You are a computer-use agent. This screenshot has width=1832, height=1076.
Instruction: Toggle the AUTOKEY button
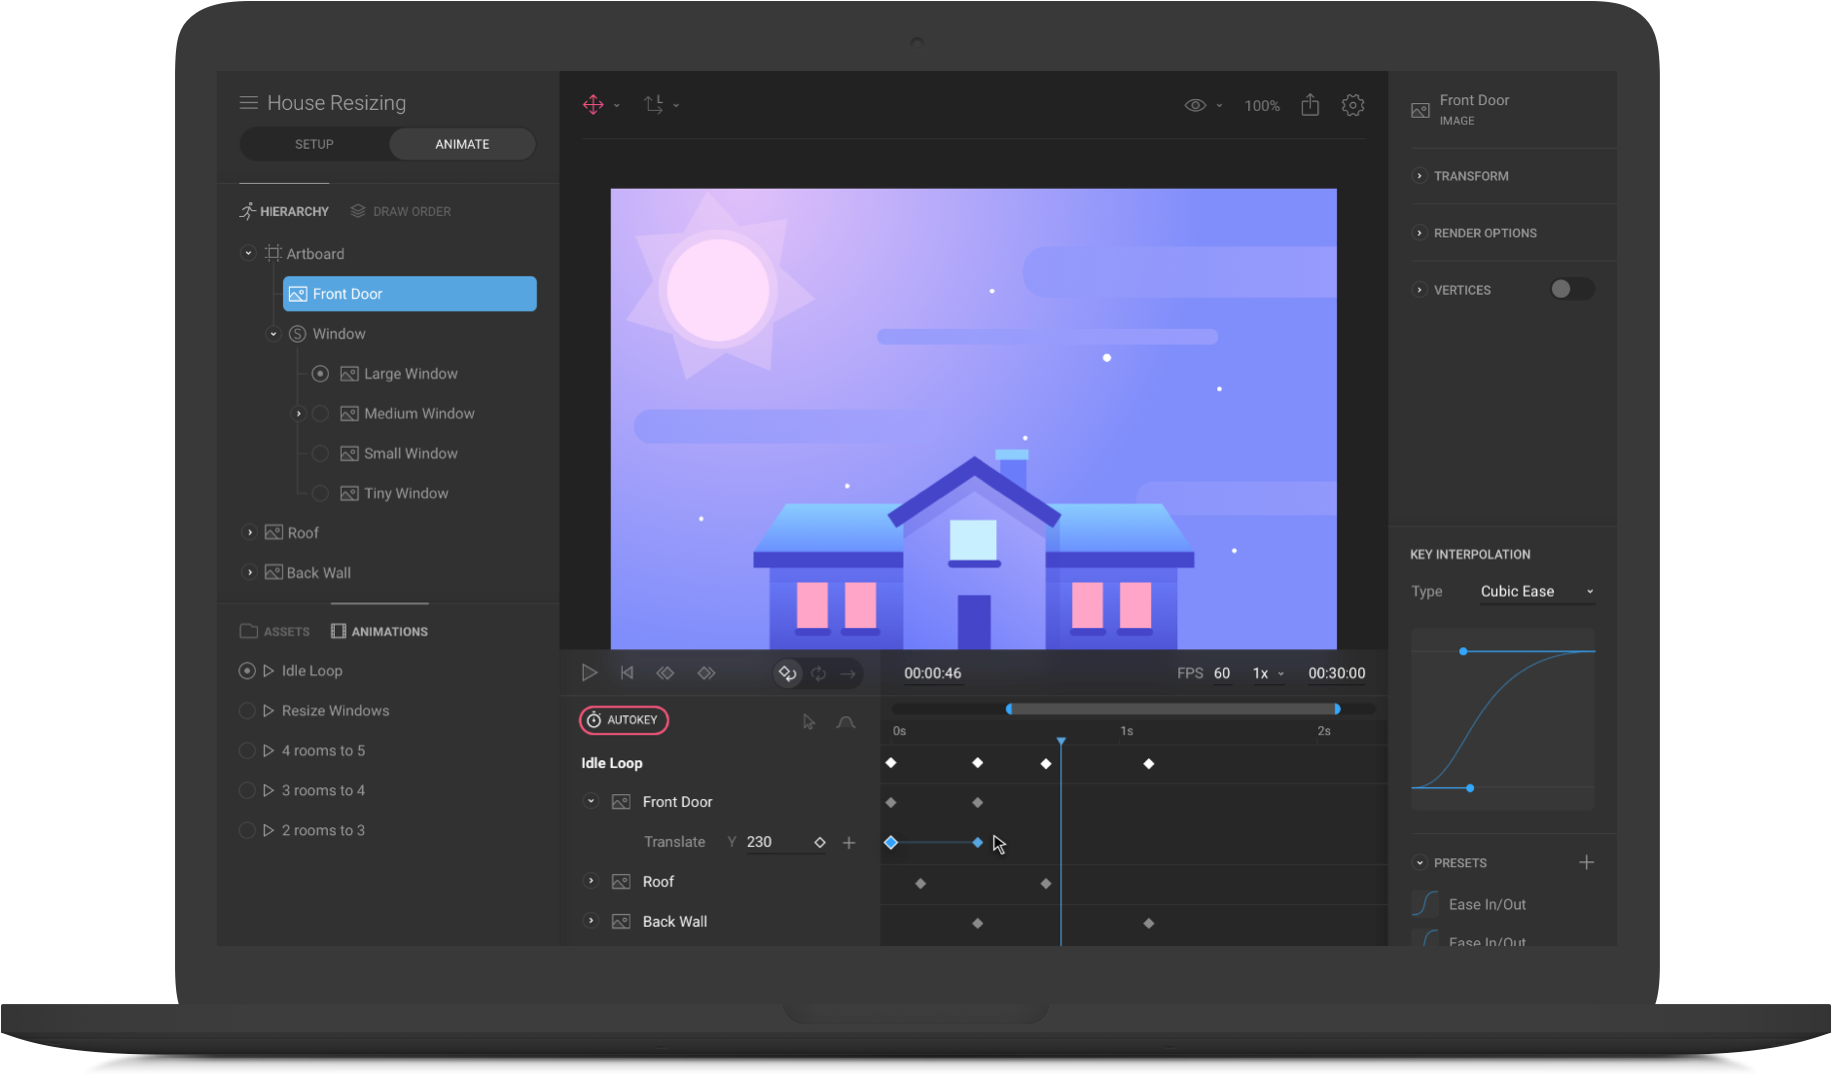click(624, 720)
